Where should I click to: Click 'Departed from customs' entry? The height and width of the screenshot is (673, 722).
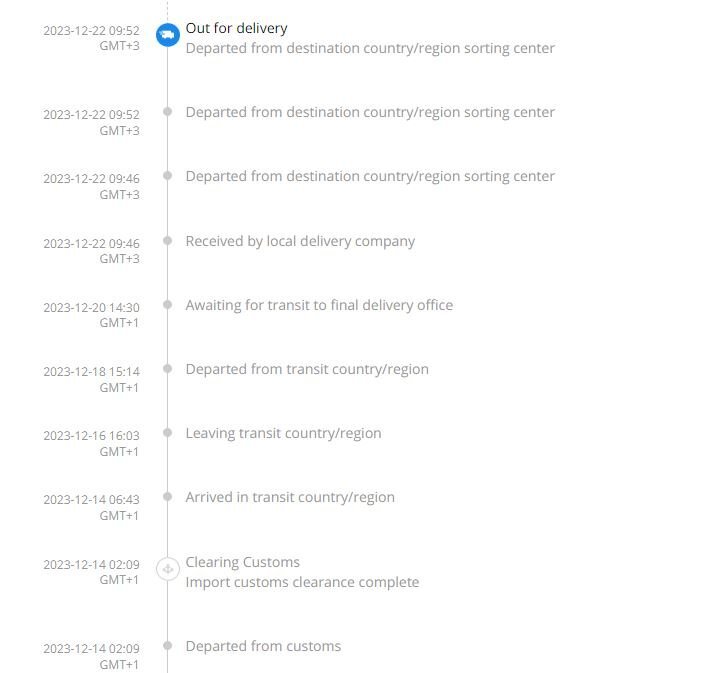[x=263, y=646]
